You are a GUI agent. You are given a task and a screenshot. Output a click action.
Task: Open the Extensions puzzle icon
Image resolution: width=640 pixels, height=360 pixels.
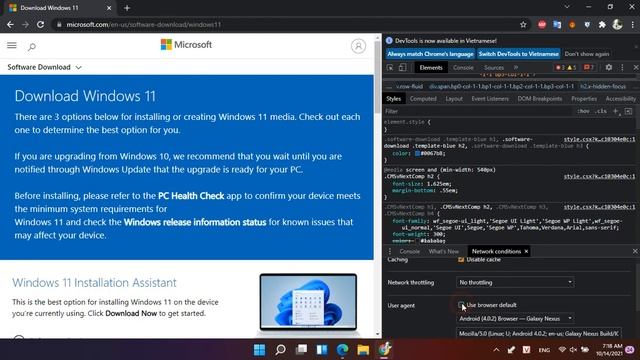coord(602,24)
